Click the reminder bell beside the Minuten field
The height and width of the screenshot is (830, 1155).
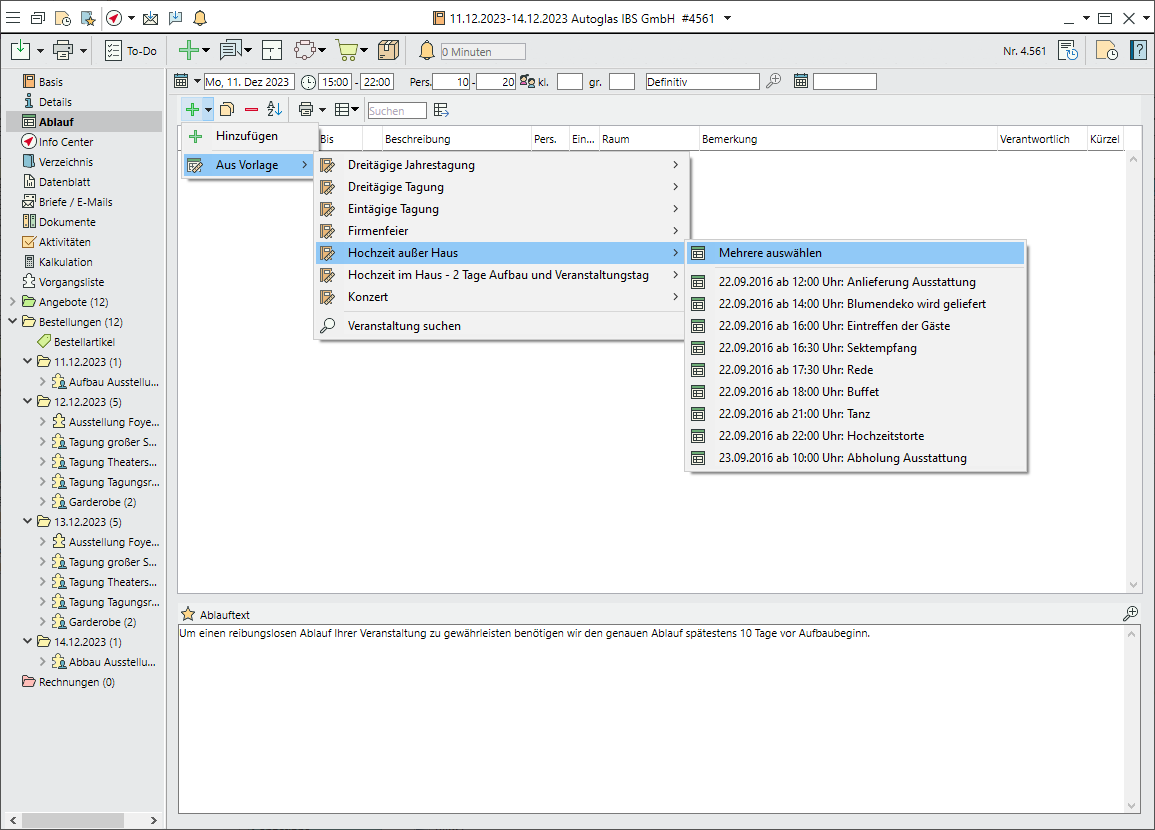(427, 51)
